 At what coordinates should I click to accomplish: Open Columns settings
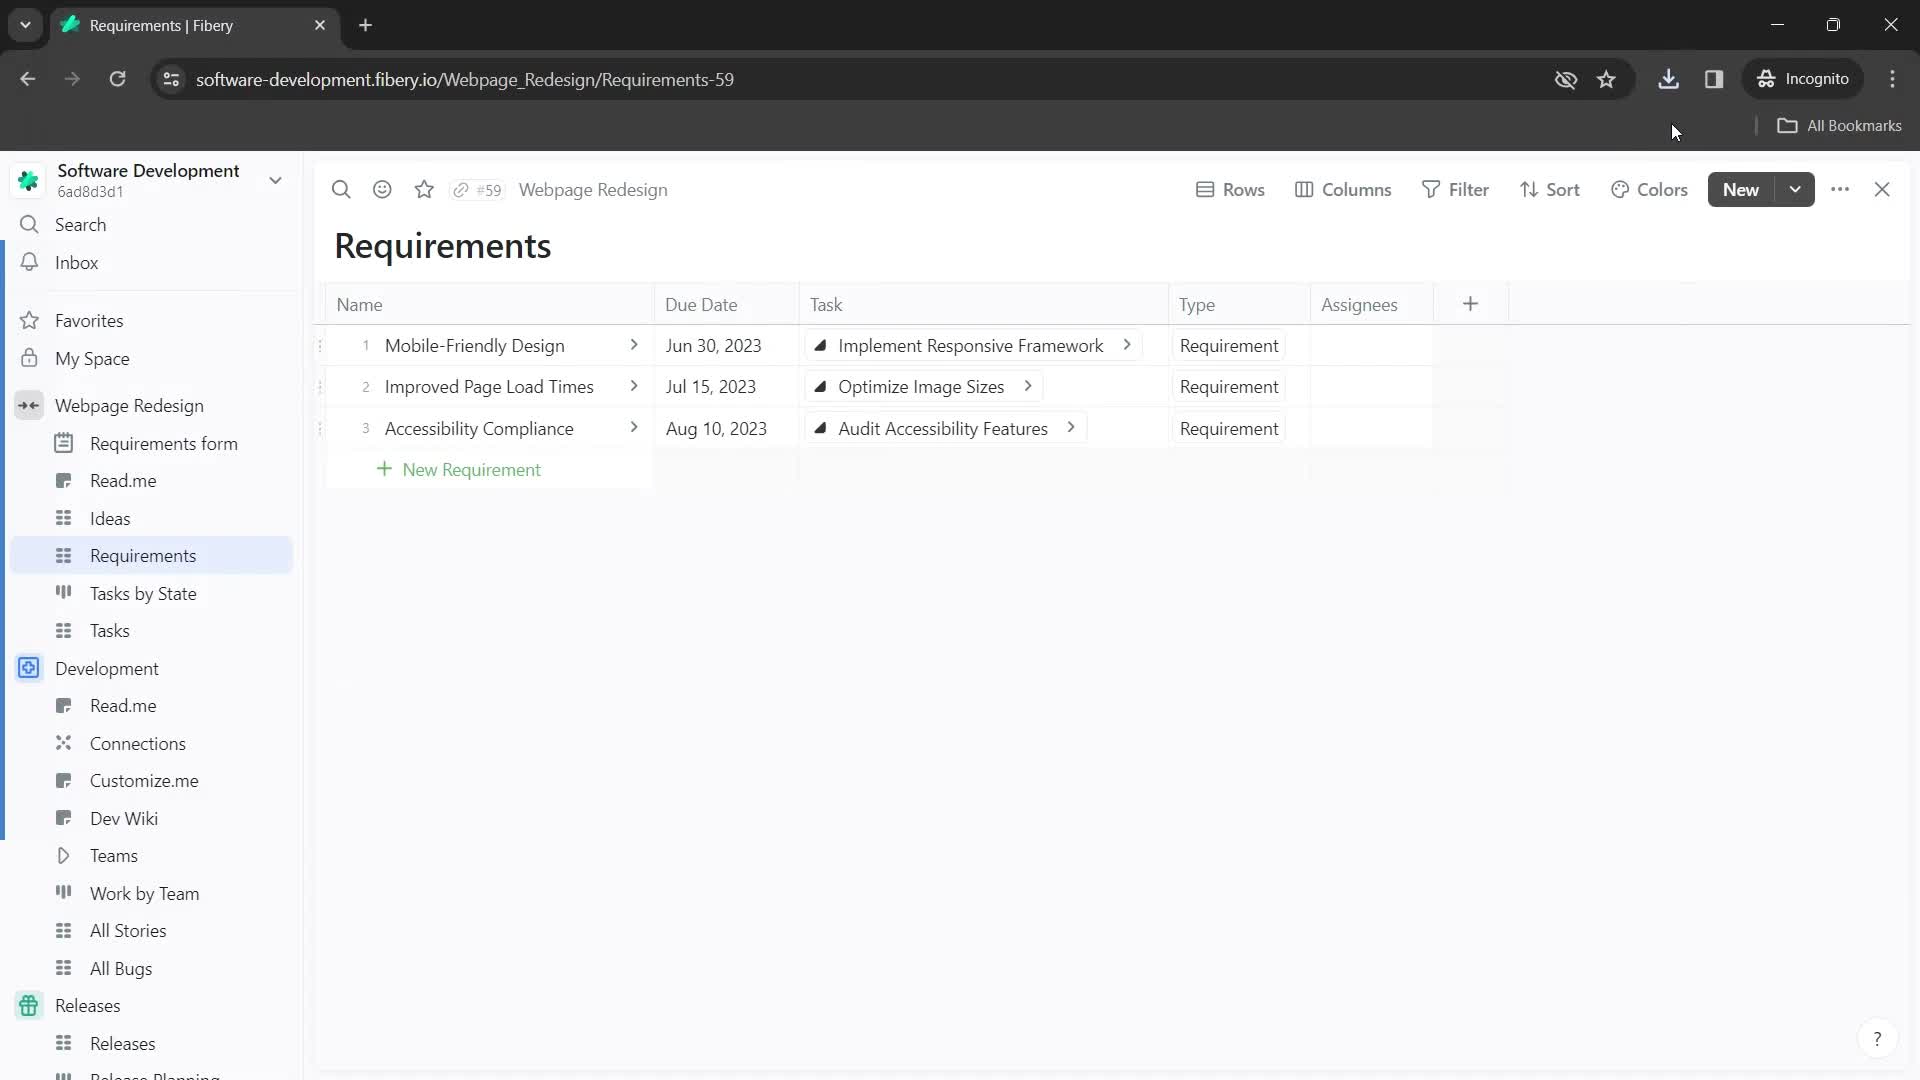pyautogui.click(x=1343, y=190)
